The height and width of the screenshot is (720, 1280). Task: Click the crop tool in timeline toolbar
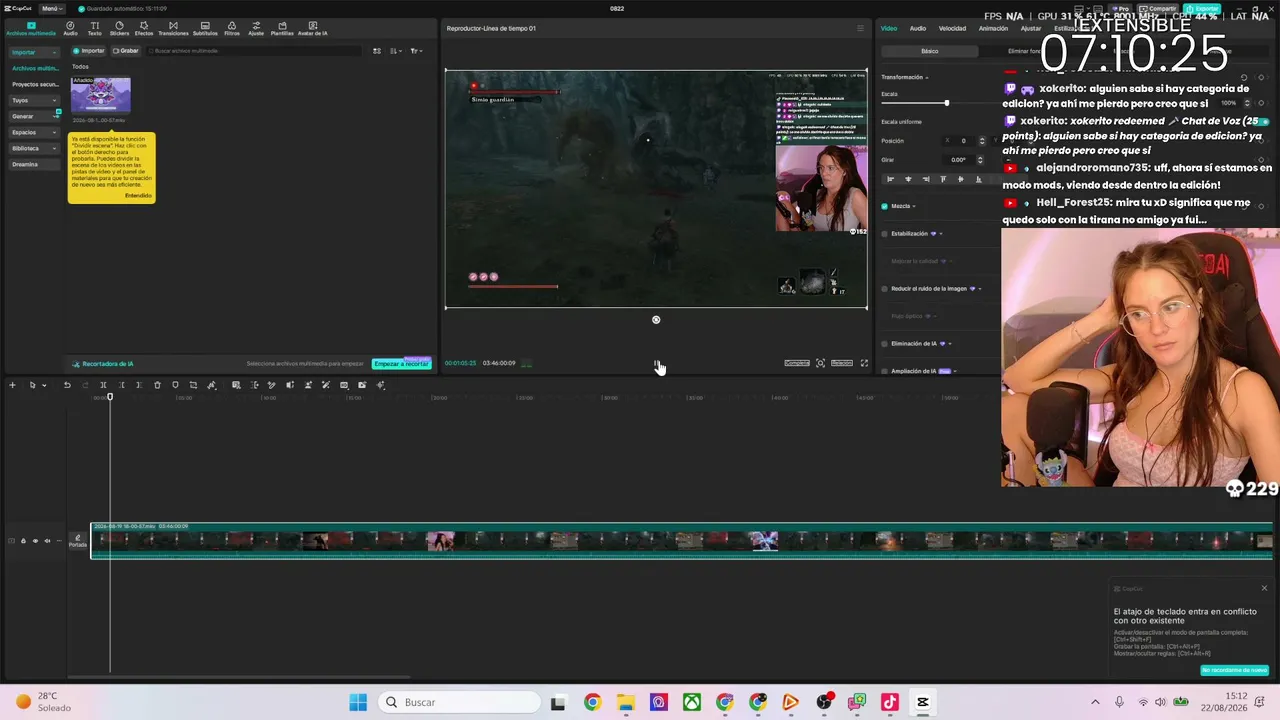193,385
